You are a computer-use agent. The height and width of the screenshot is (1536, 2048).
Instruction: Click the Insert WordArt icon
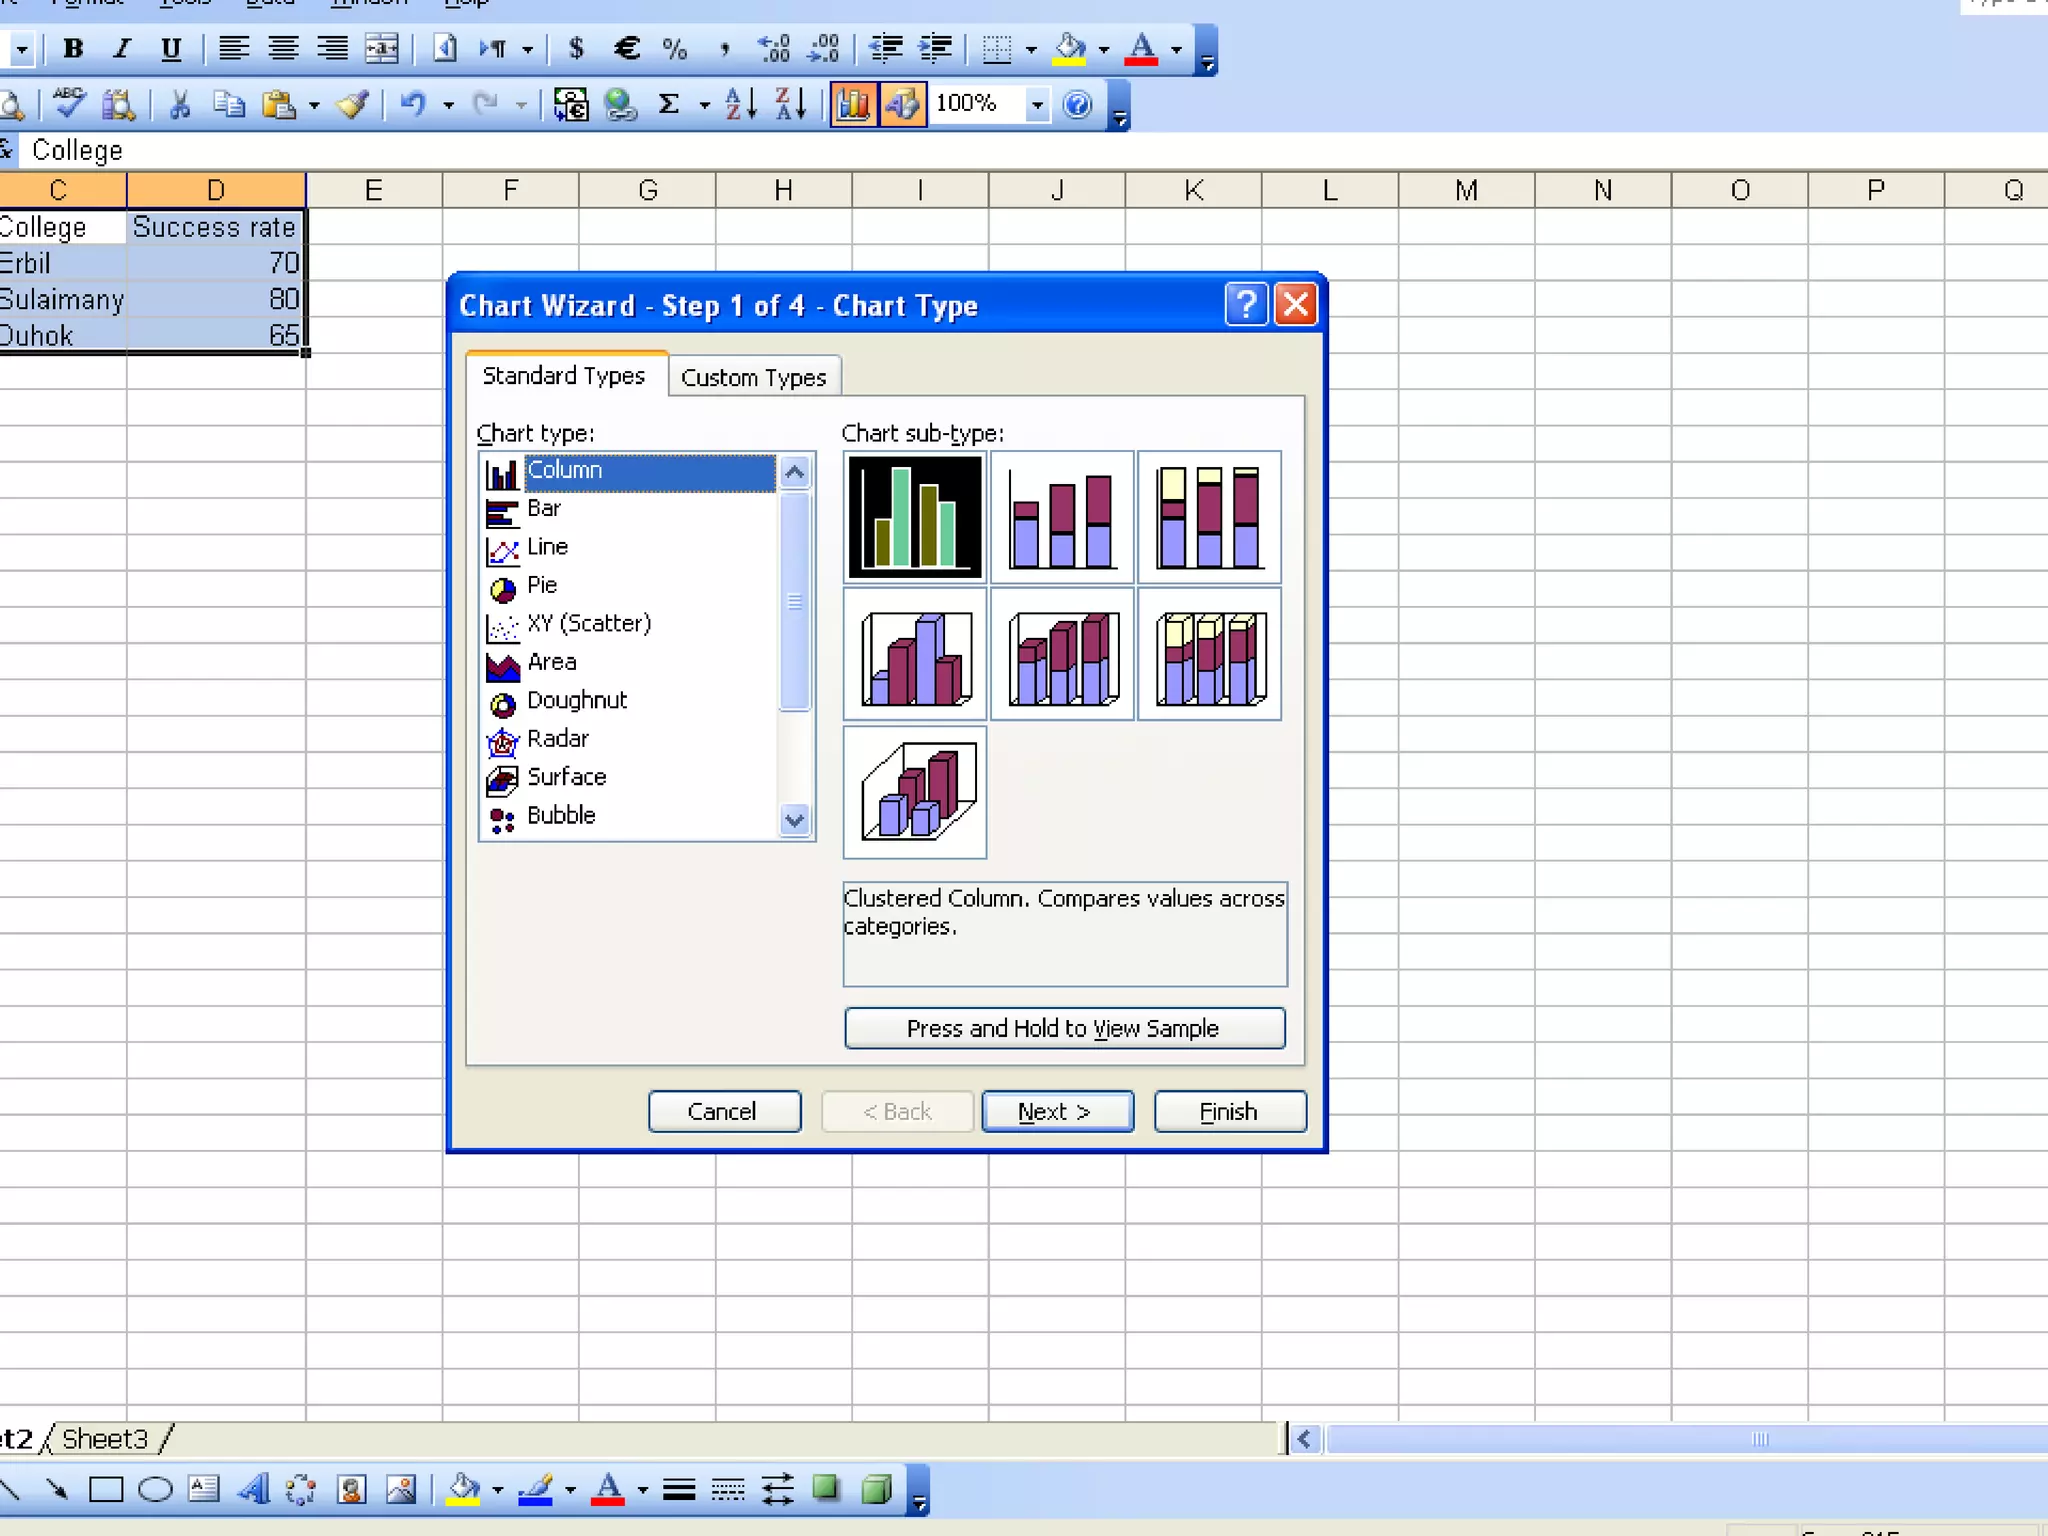point(254,1489)
